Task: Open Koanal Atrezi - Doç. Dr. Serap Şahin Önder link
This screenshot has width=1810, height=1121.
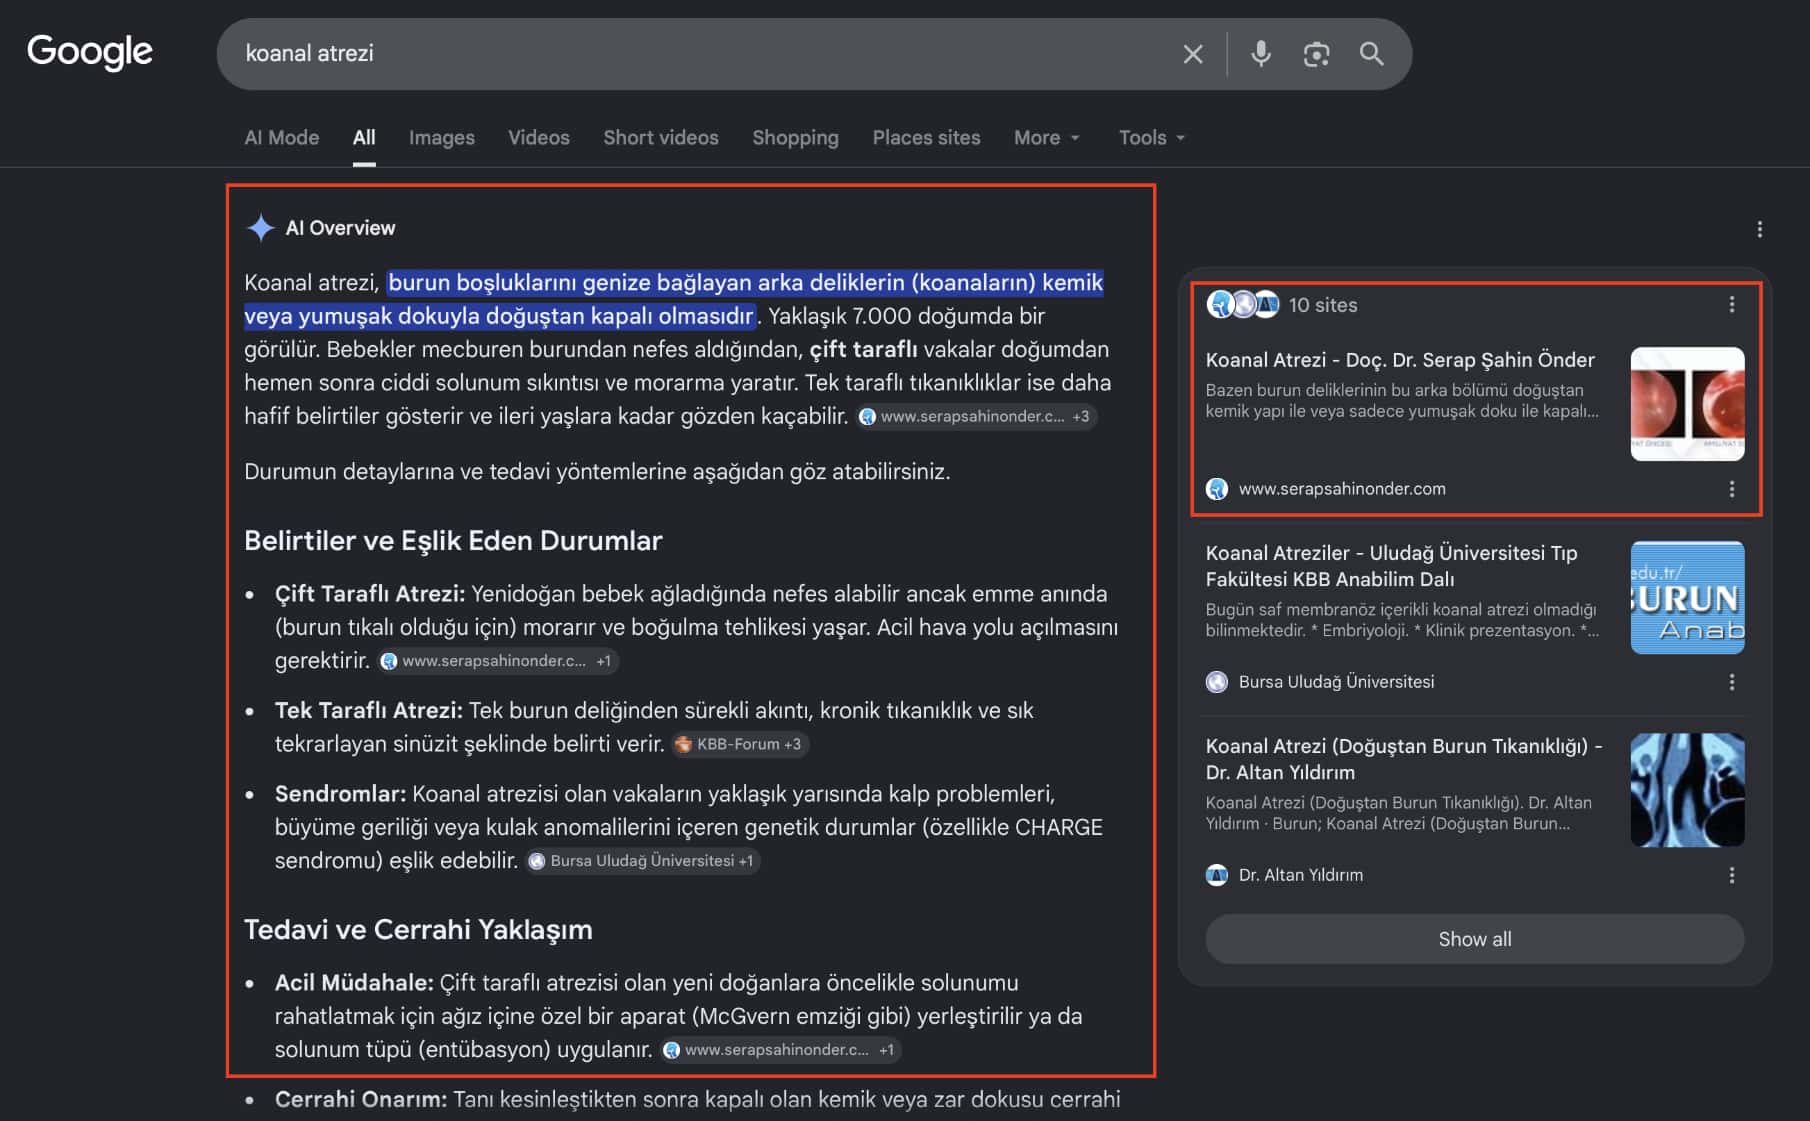Action: click(x=1400, y=360)
